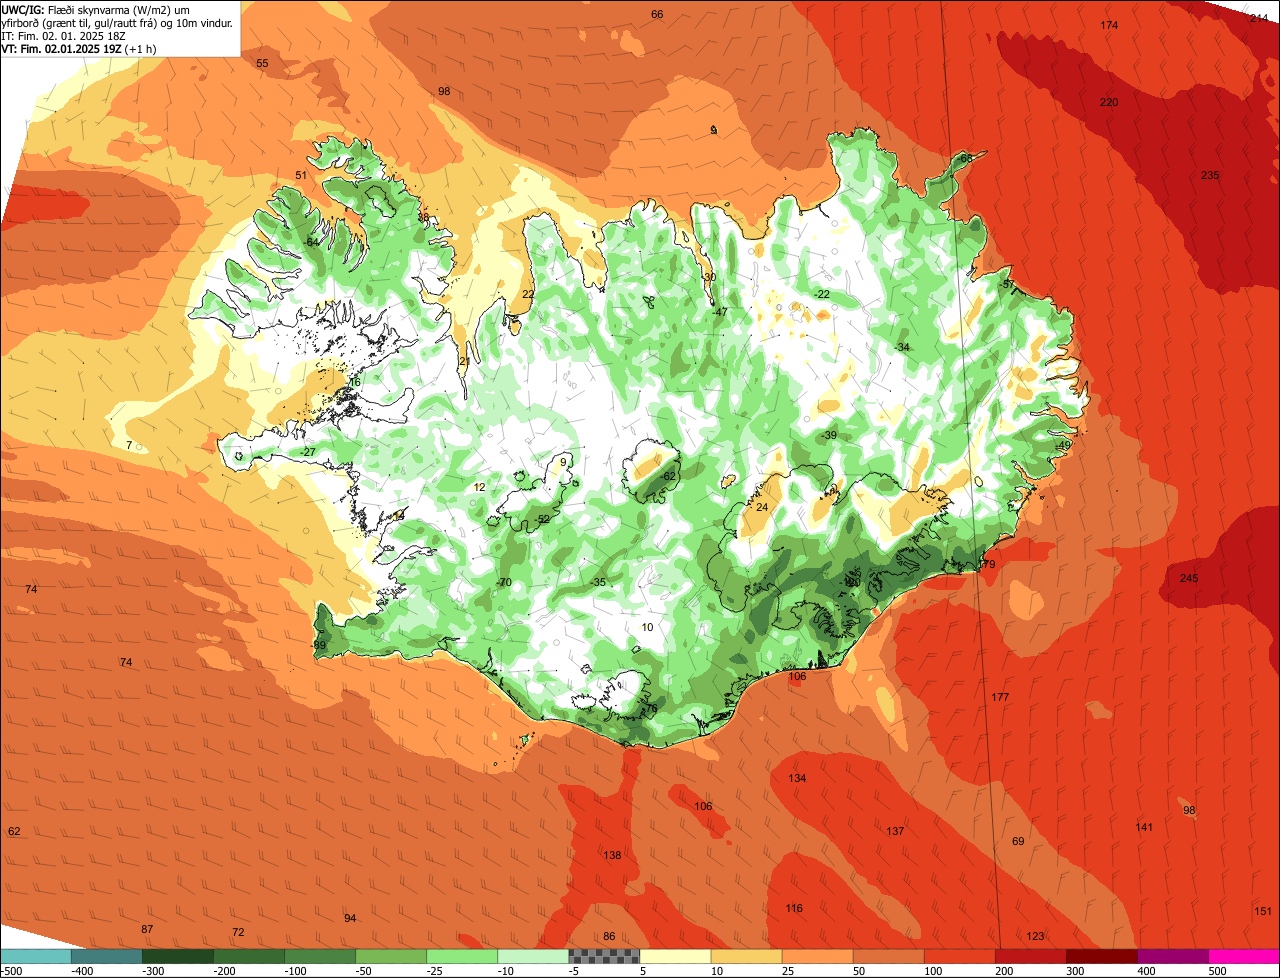The width and height of the screenshot is (1280, 978).
Task: Click the map value 235
Action: tap(1210, 175)
